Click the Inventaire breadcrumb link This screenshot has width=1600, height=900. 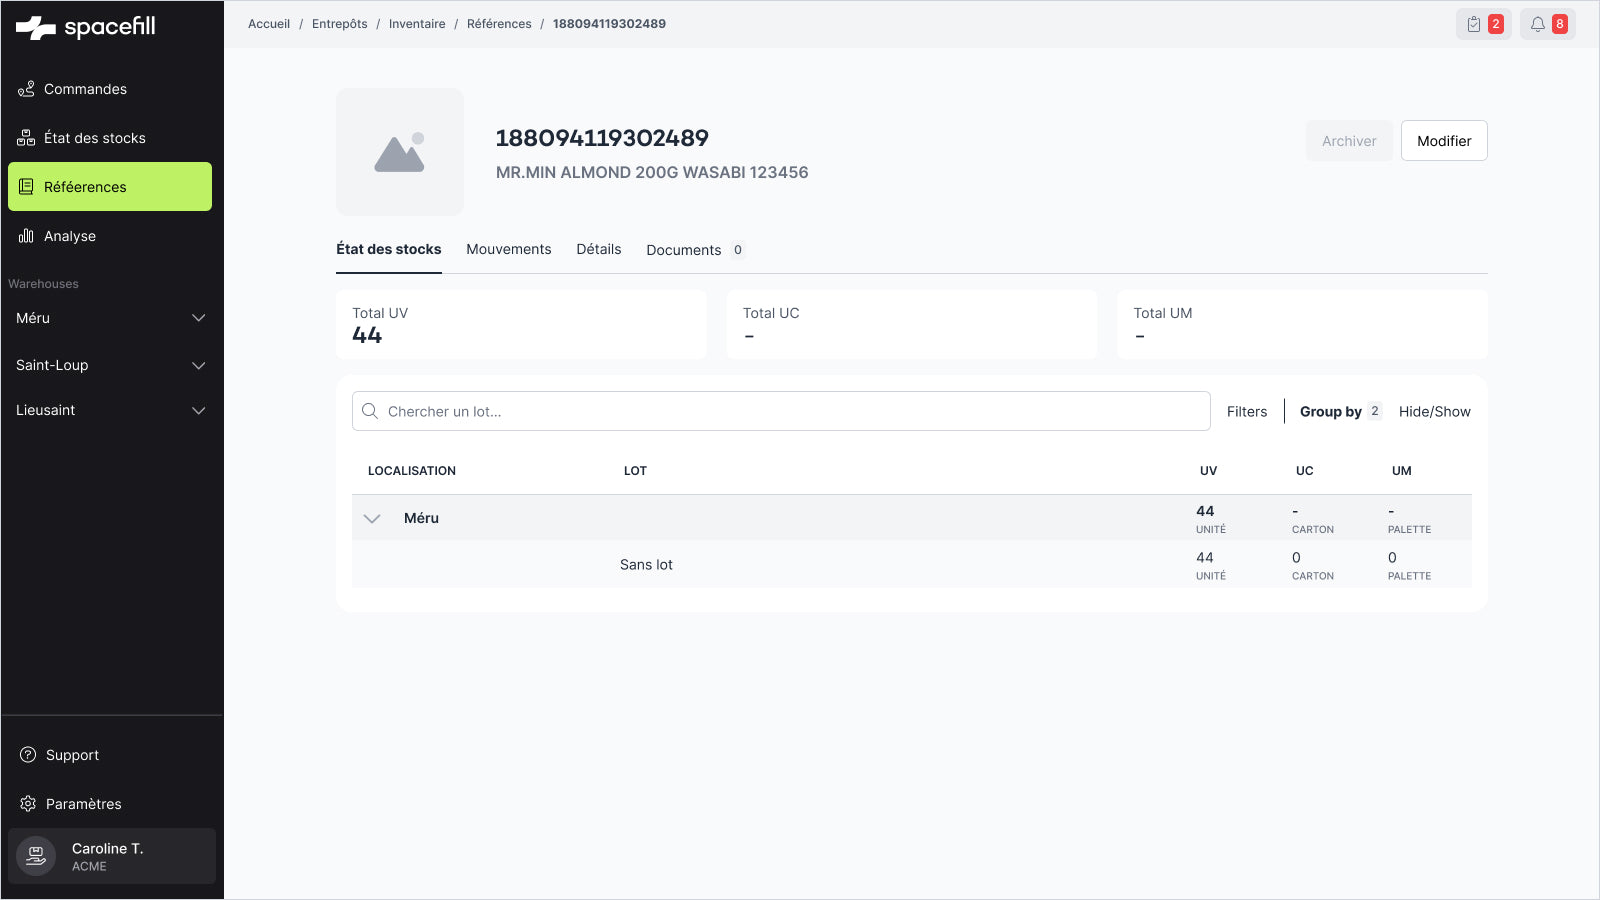(x=417, y=24)
